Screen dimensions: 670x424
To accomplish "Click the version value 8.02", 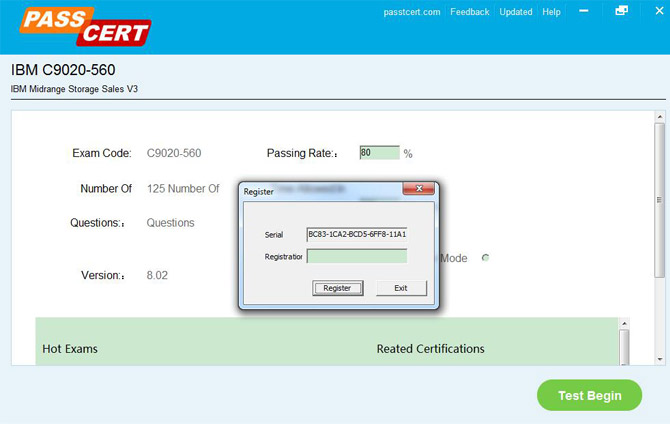I will (x=157, y=275).
